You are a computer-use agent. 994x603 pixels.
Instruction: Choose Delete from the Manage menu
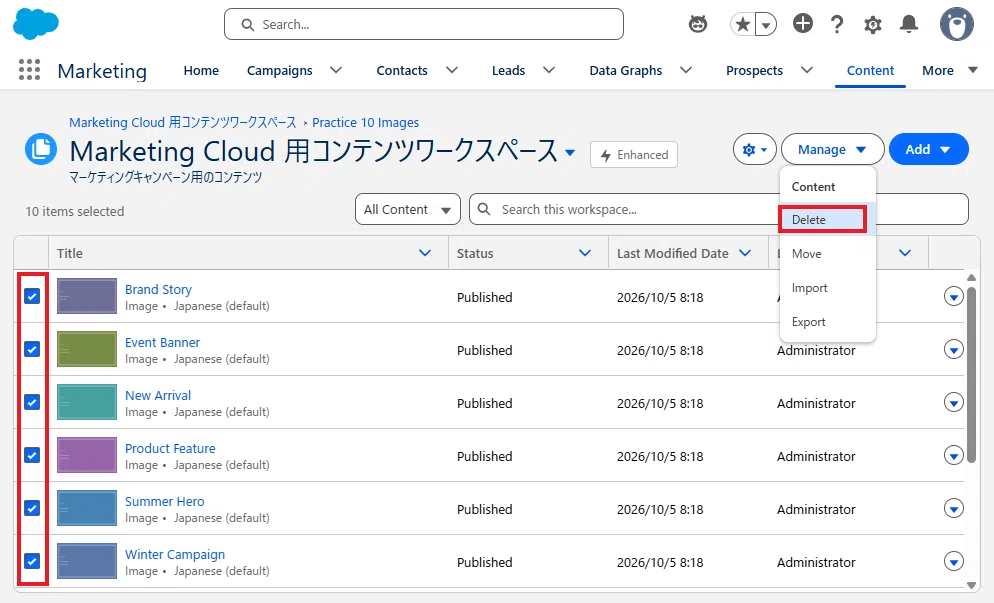[x=822, y=219]
